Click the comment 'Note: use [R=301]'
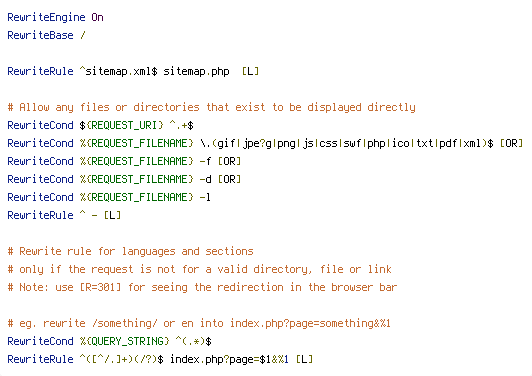The height and width of the screenshot is (376, 532). click(x=202, y=287)
